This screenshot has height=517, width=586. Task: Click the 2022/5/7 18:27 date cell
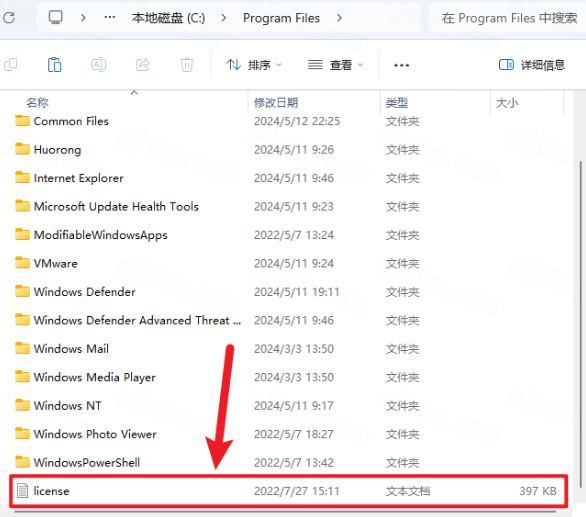coord(293,434)
